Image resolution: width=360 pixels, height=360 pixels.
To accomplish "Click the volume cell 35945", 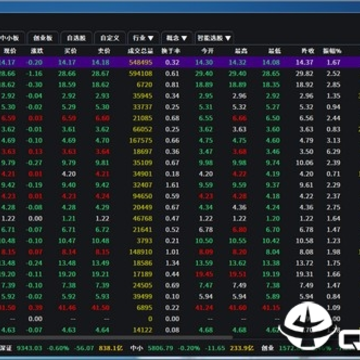I will click(x=142, y=96).
